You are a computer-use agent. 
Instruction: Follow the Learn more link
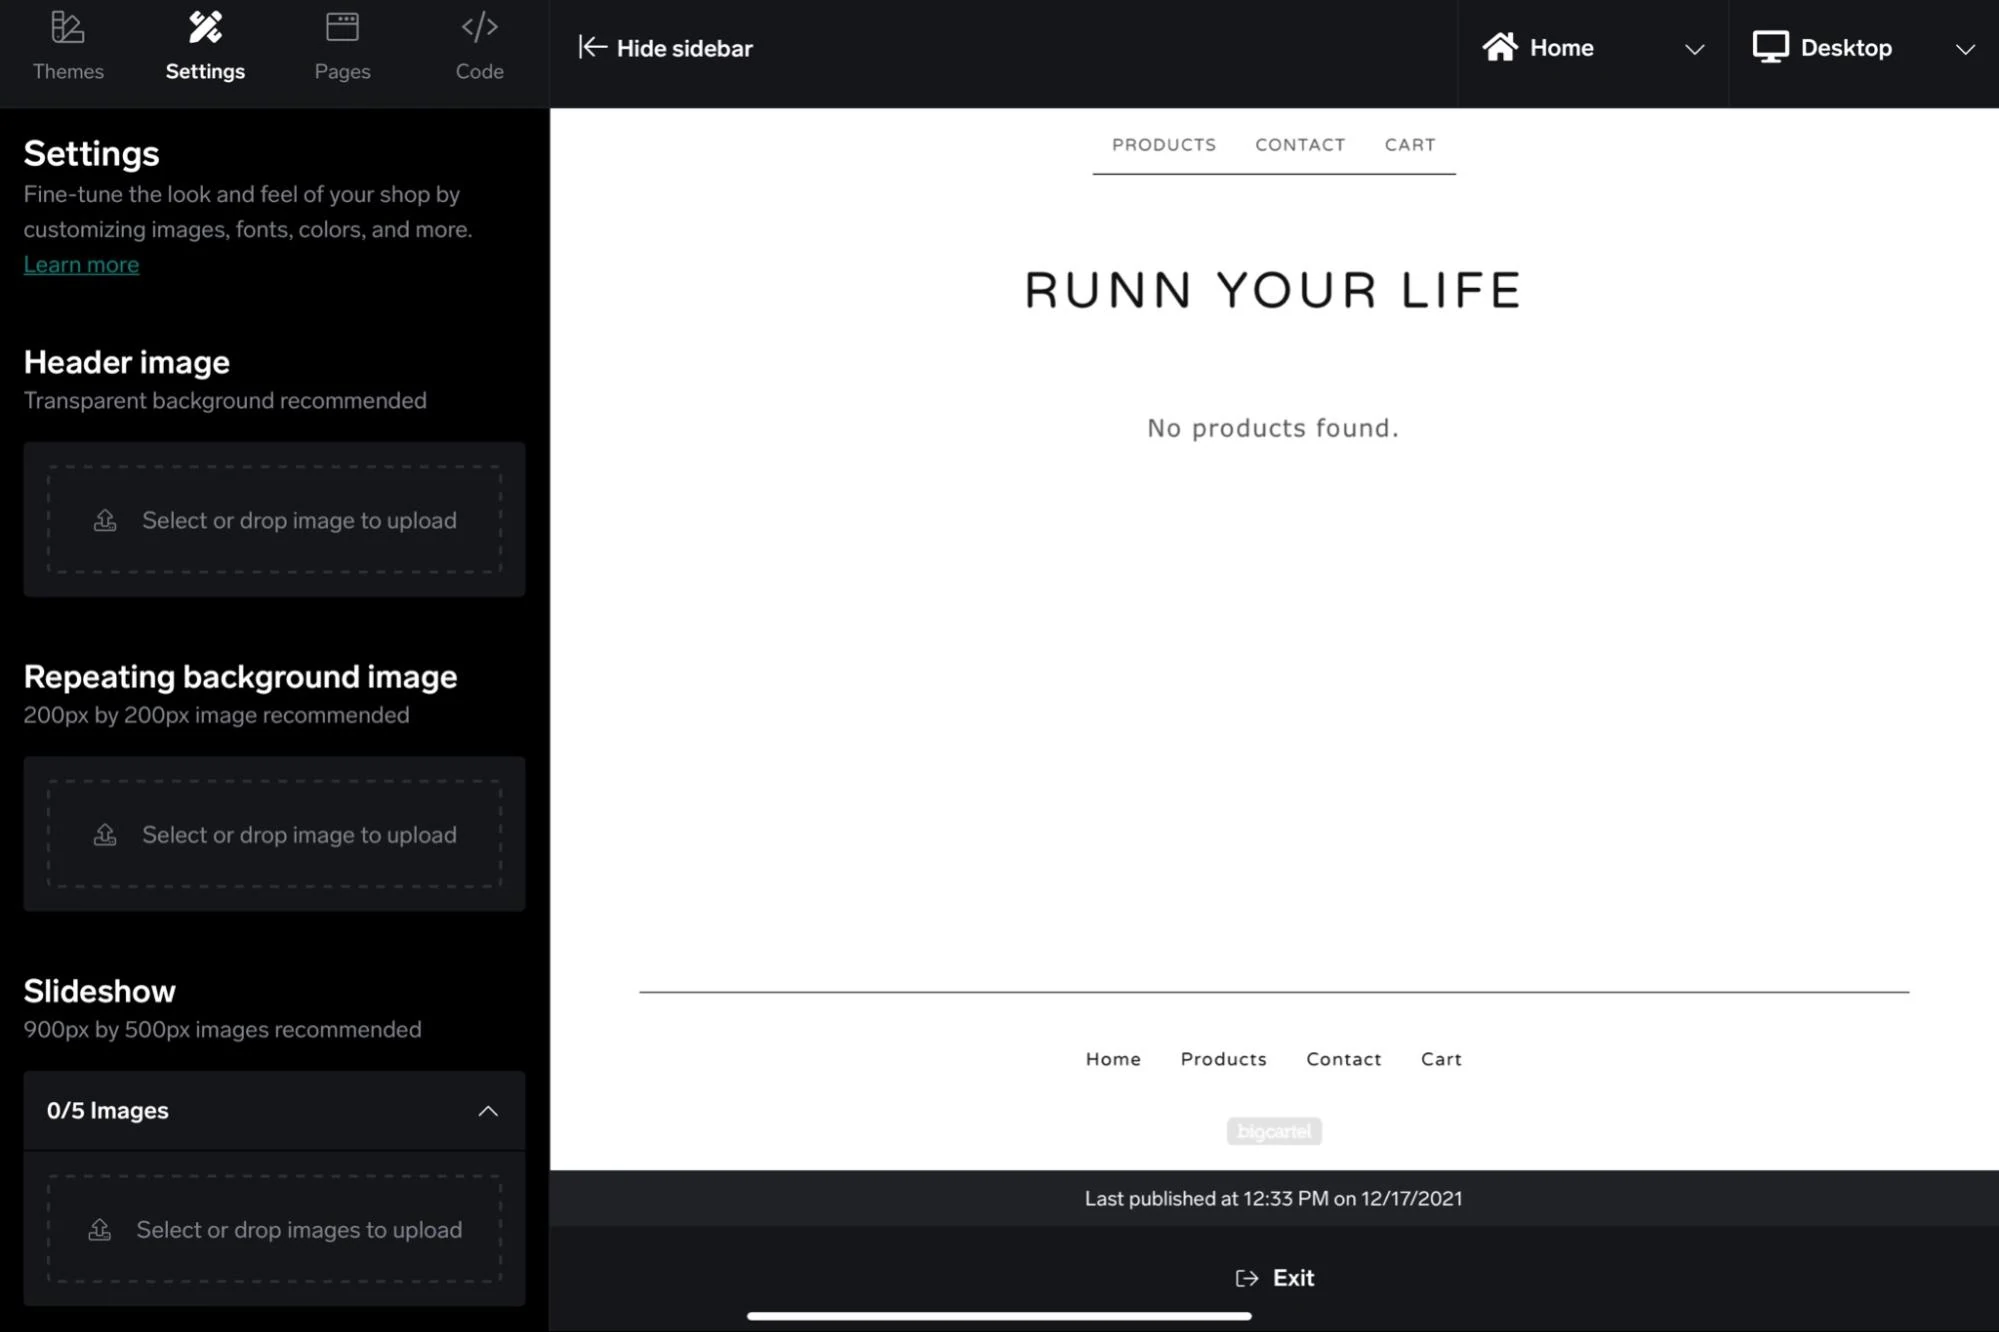click(81, 265)
